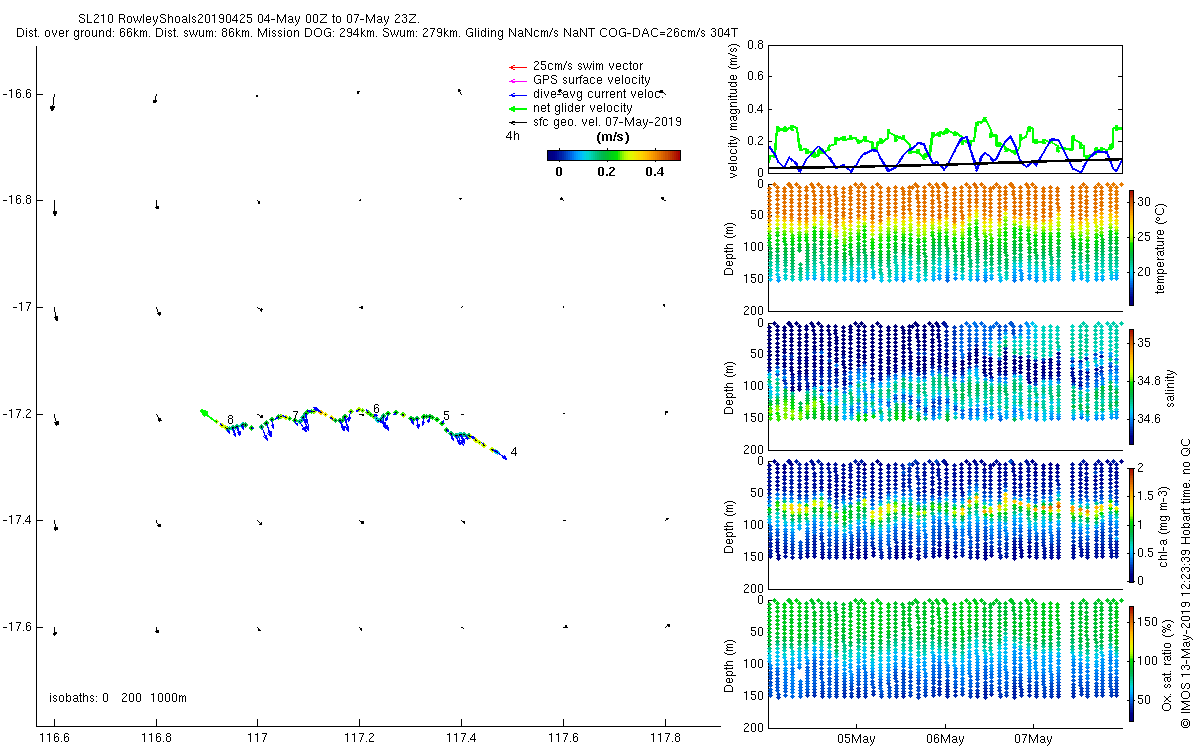This screenshot has width=1200, height=750.
Task: Click map longitude tick '116.8'
Action: click(x=156, y=738)
